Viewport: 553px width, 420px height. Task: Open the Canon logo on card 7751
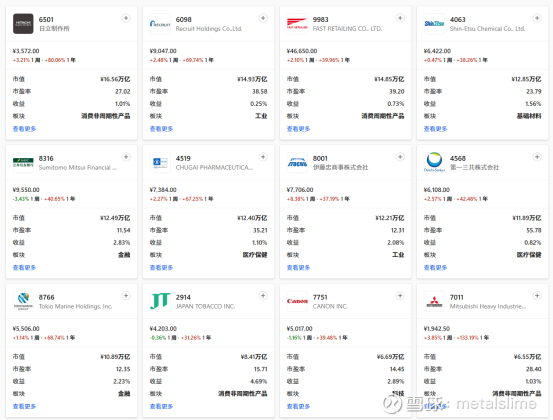[x=297, y=301]
